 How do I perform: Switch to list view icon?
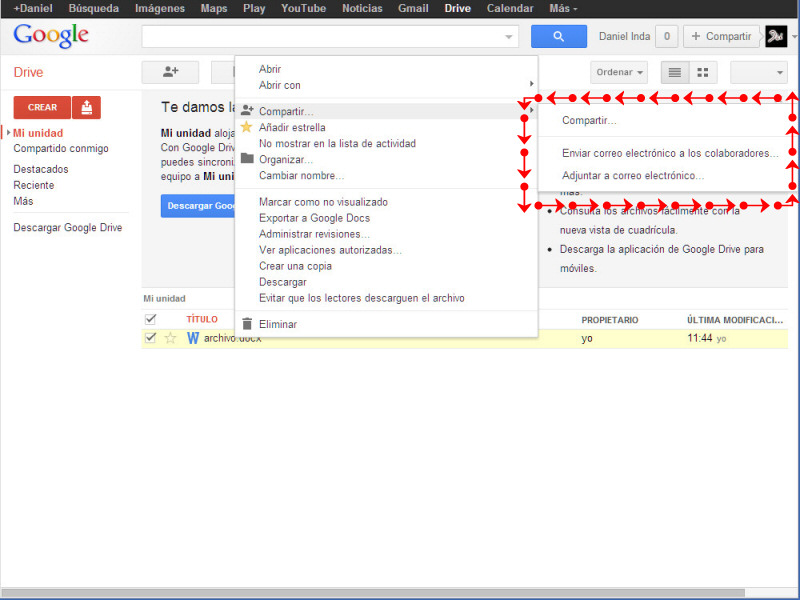(x=674, y=72)
